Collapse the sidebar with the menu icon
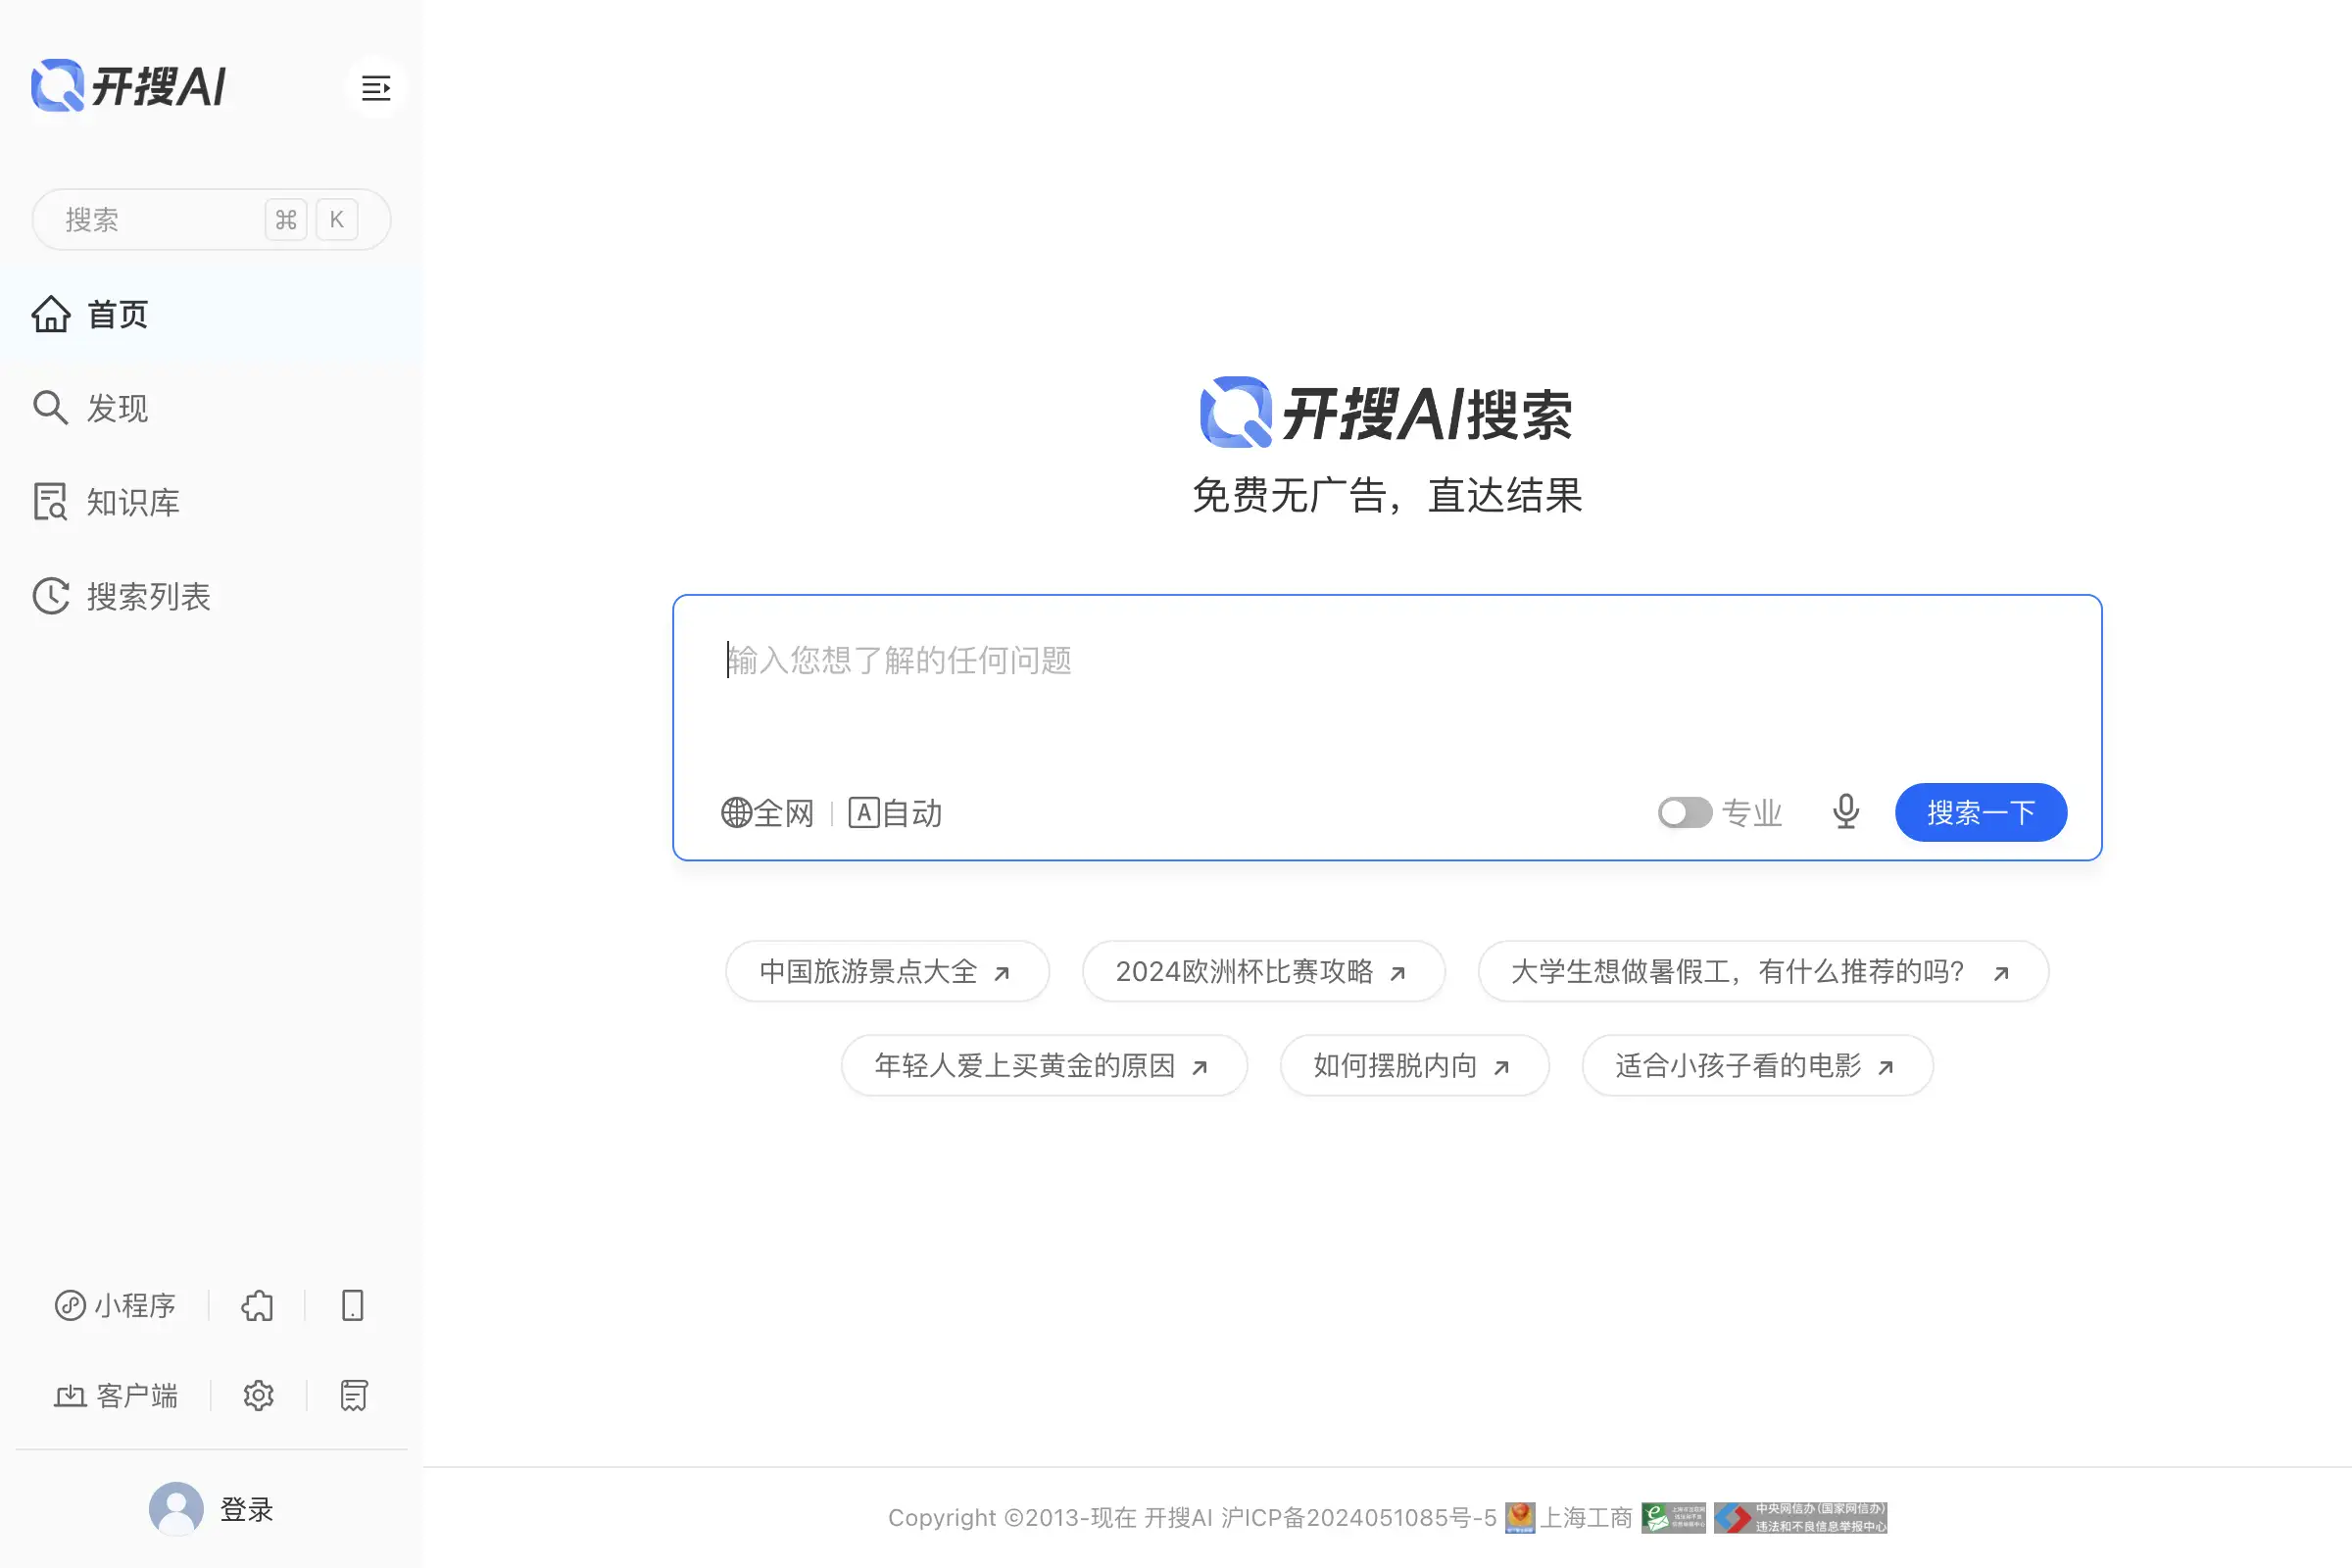Viewport: 2352px width, 1568px height. (375, 88)
